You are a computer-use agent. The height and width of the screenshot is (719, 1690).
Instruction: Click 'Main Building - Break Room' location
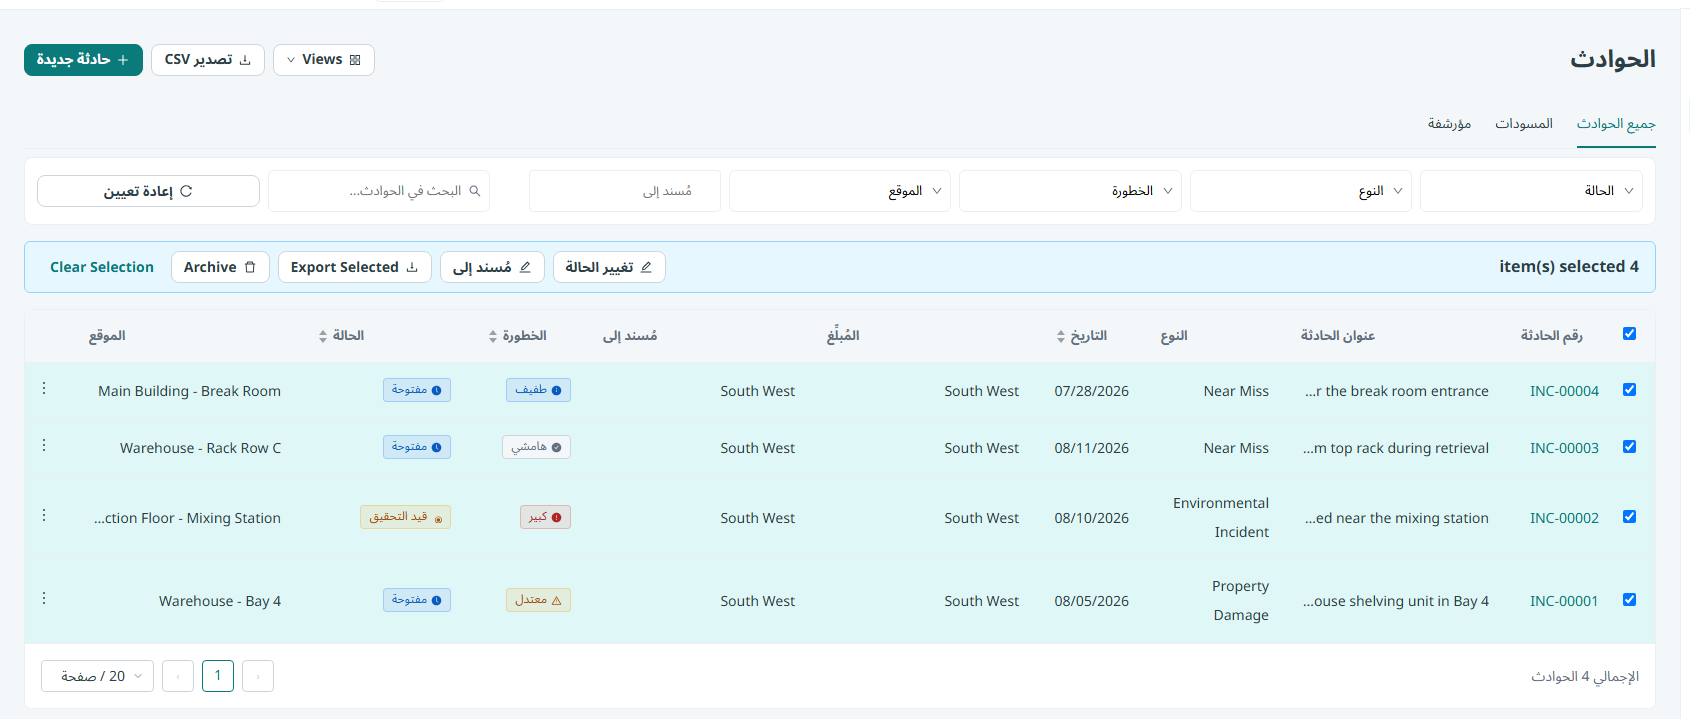coord(189,391)
